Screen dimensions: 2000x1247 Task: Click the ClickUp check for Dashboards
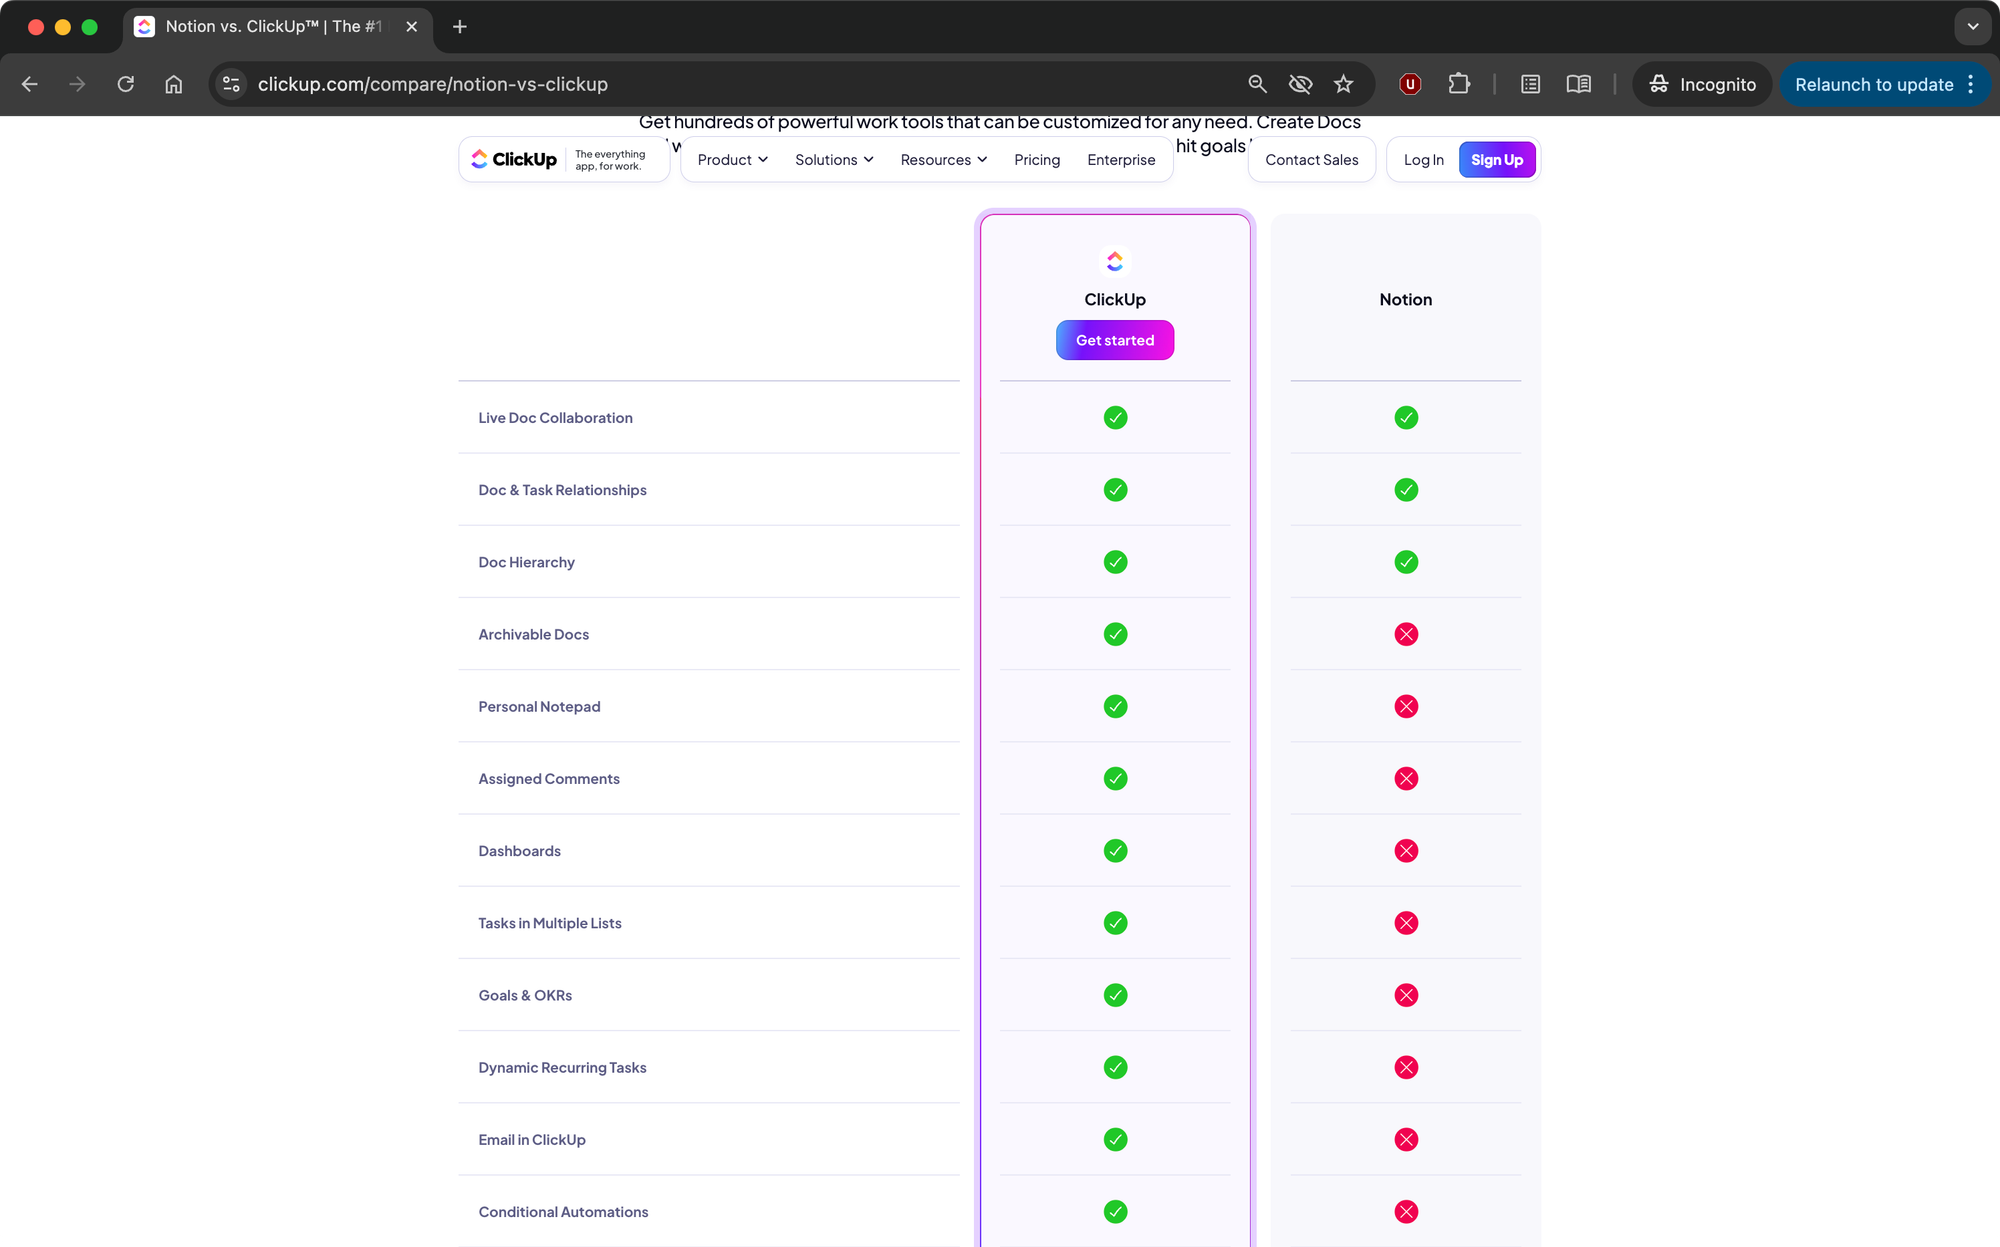click(x=1115, y=851)
